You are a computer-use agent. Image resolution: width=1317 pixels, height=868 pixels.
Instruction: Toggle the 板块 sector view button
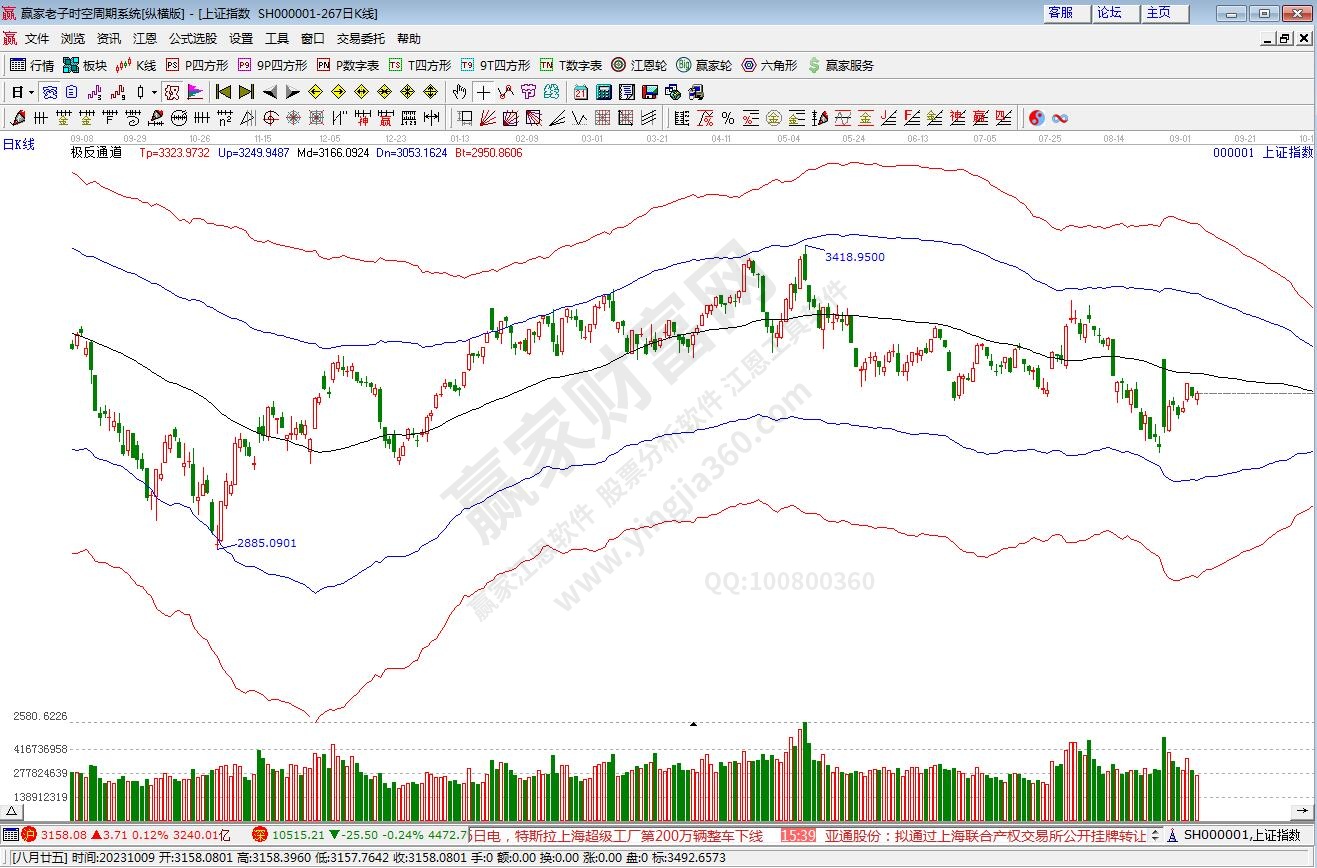[x=84, y=65]
